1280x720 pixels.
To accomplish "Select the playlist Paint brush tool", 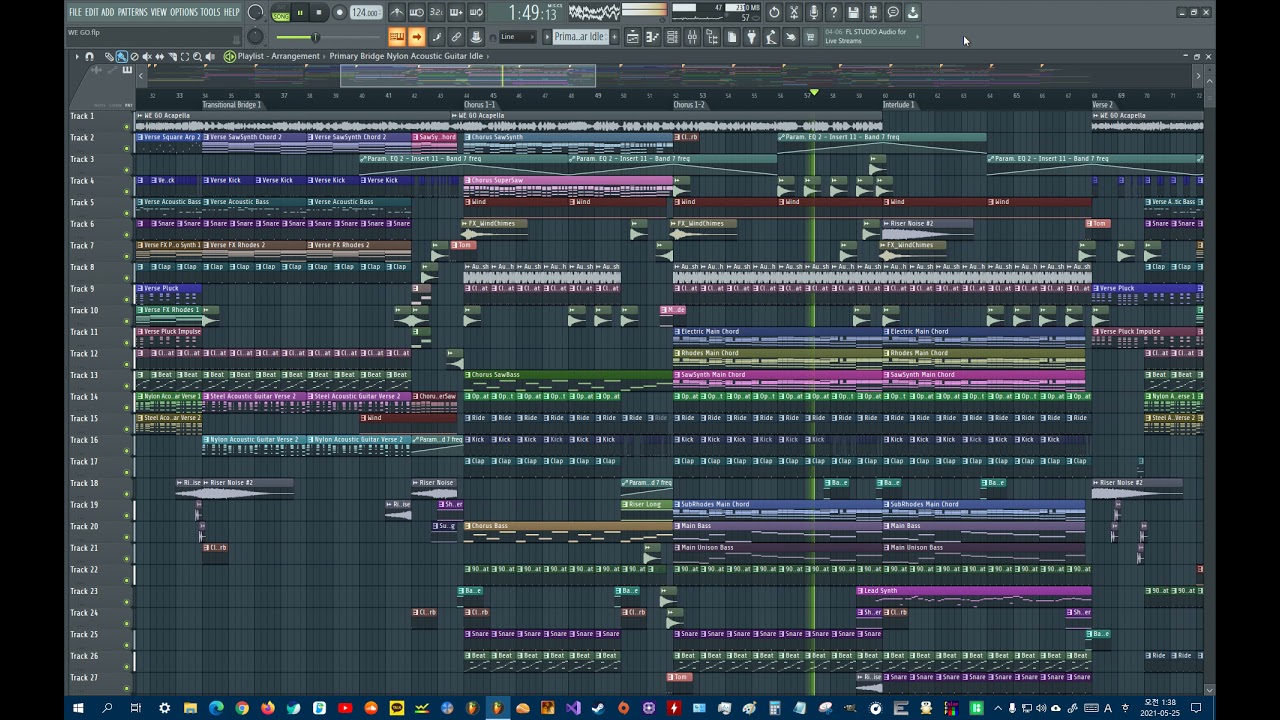I will click(x=122, y=57).
